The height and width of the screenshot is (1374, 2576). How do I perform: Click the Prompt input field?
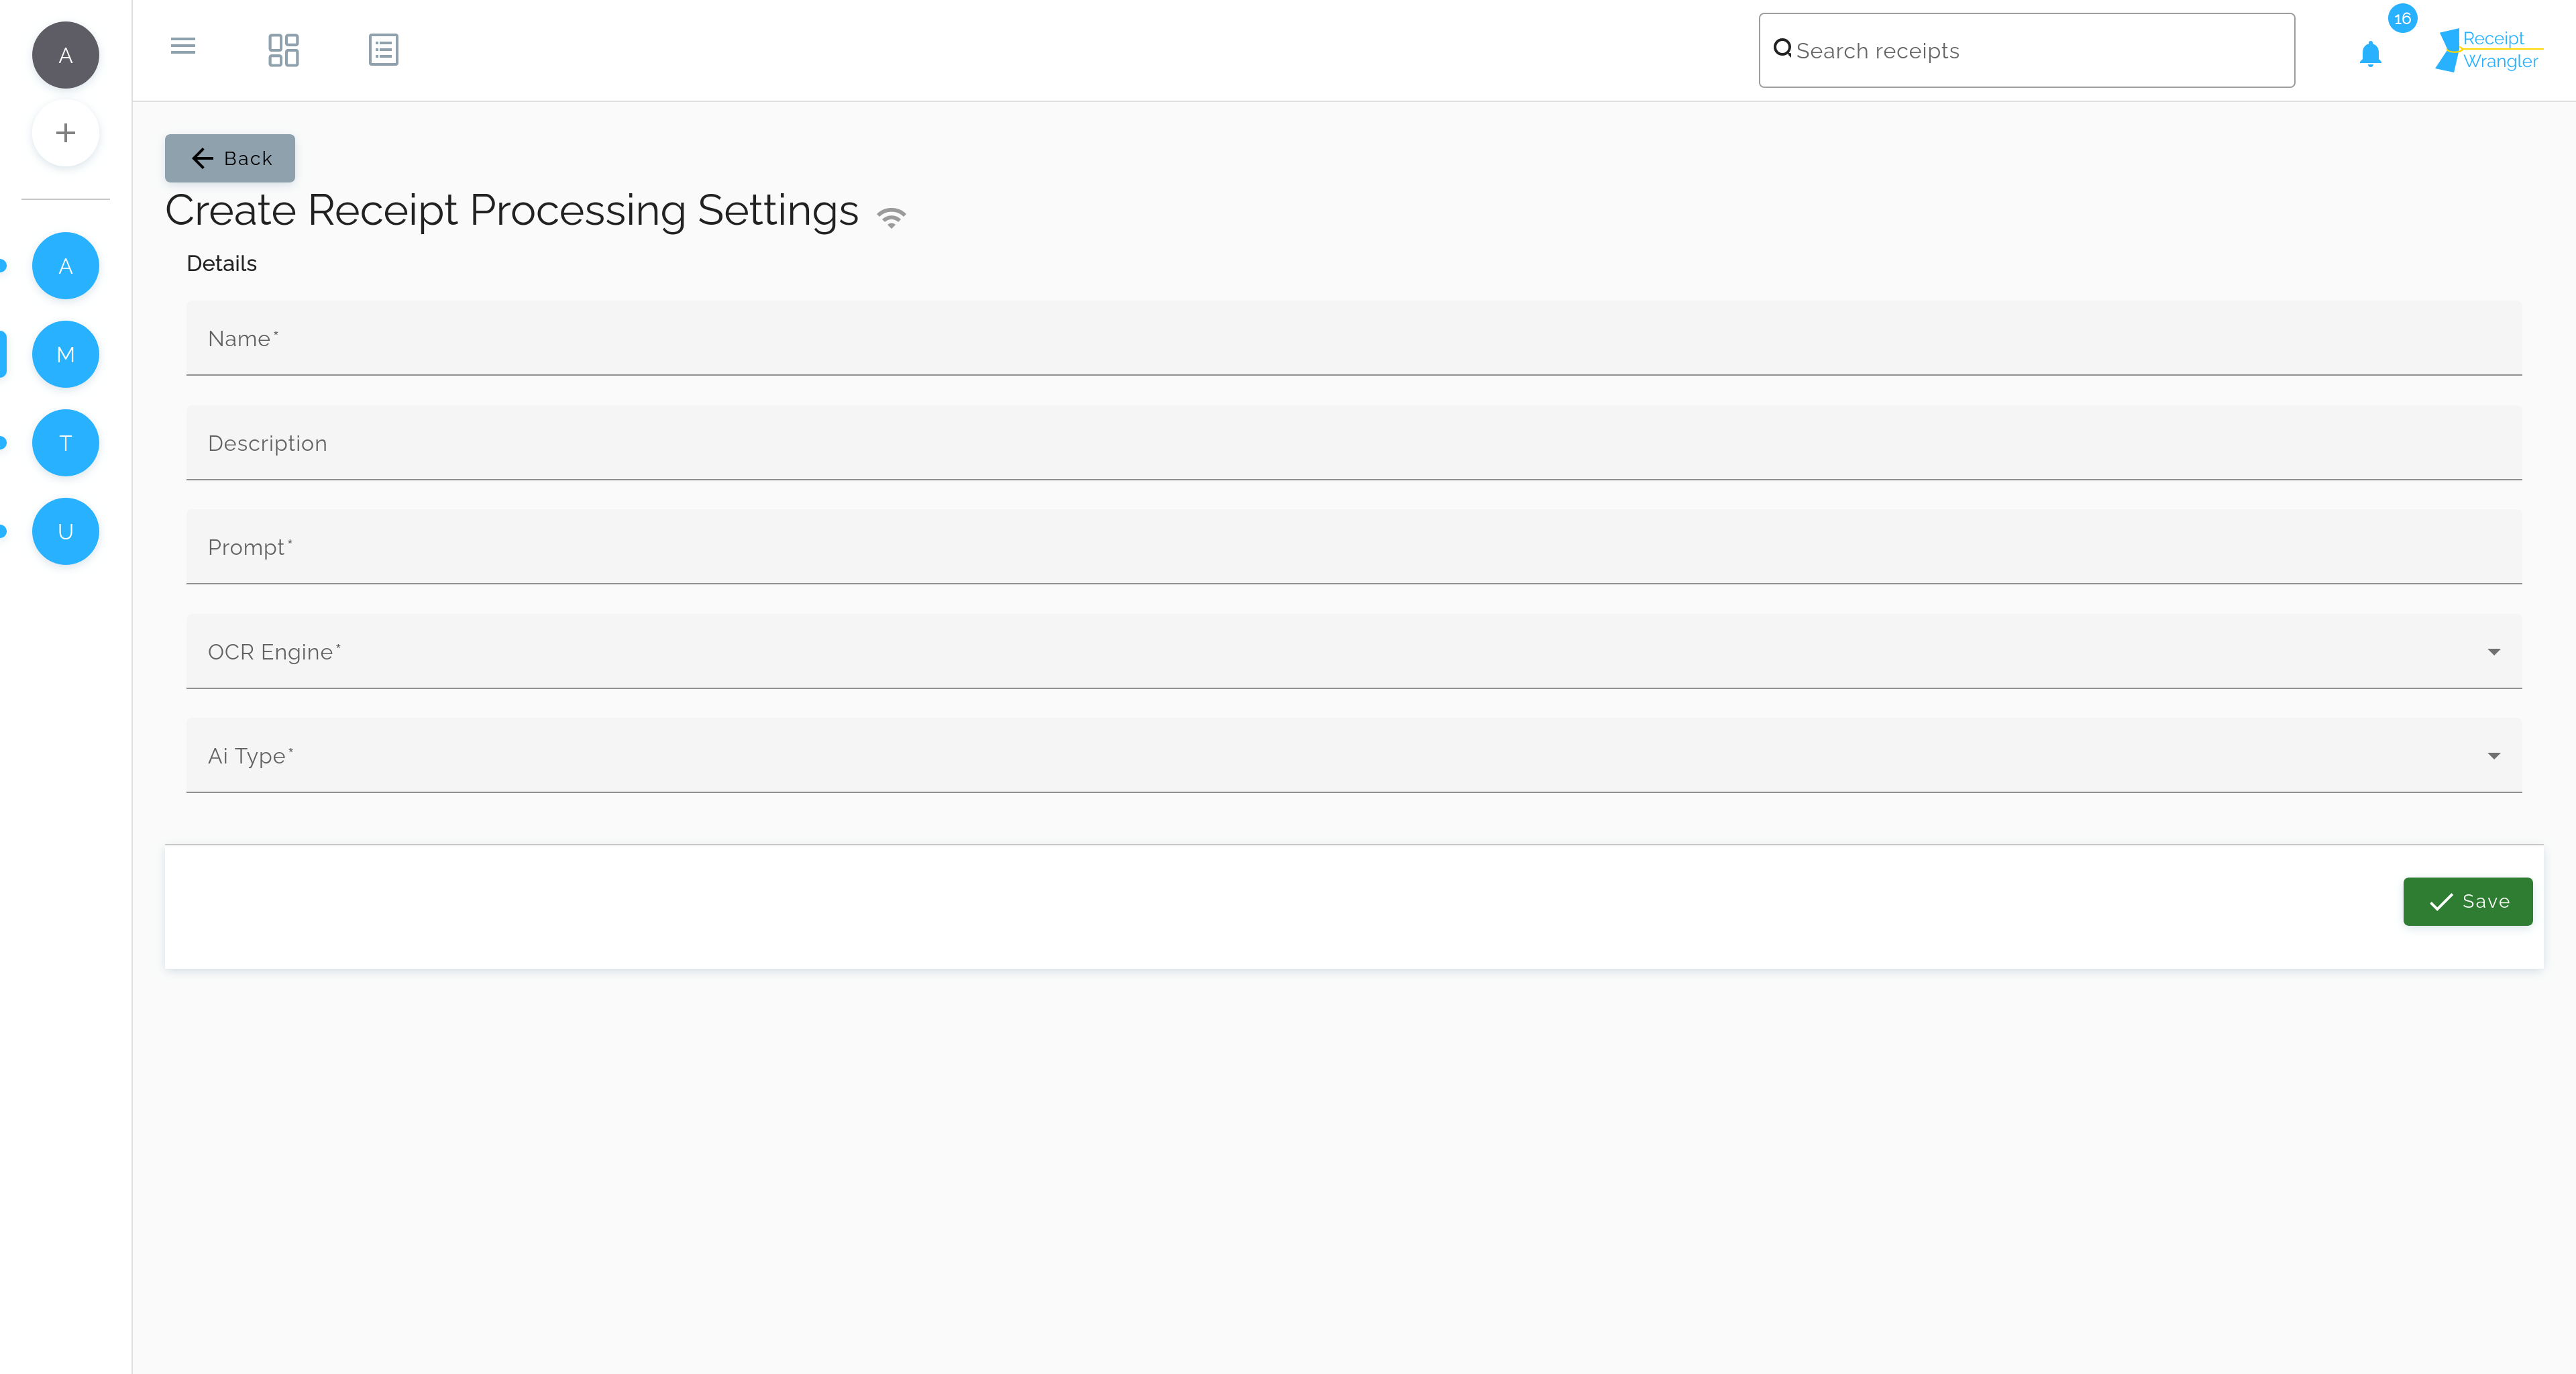click(x=1354, y=545)
